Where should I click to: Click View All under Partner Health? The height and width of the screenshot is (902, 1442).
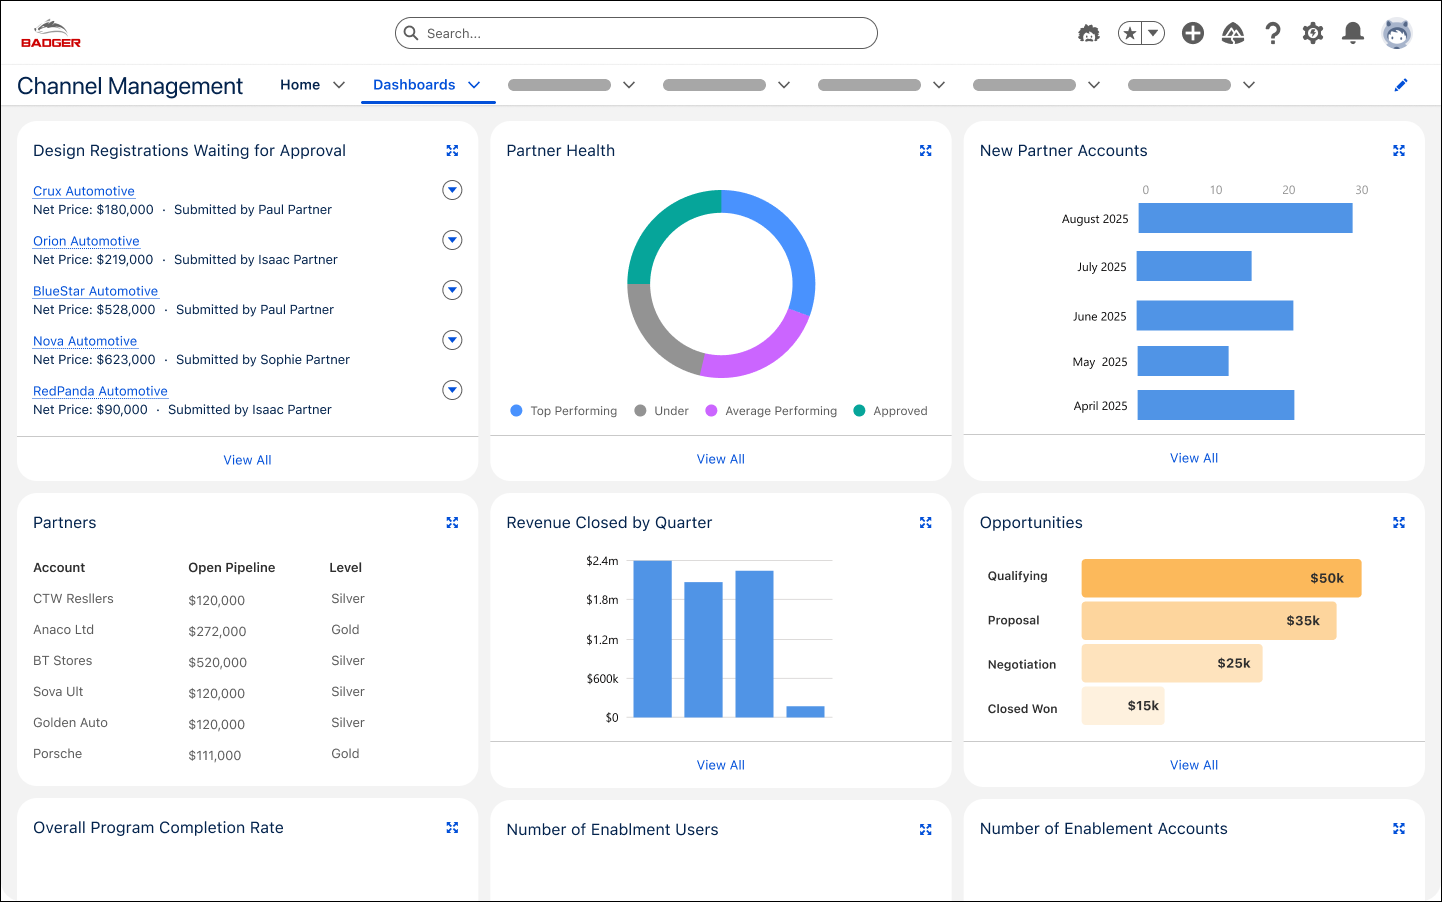[x=721, y=459]
